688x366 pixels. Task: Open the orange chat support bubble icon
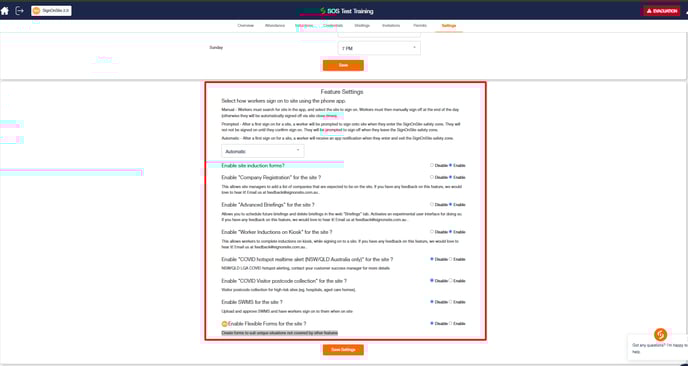(x=660, y=334)
